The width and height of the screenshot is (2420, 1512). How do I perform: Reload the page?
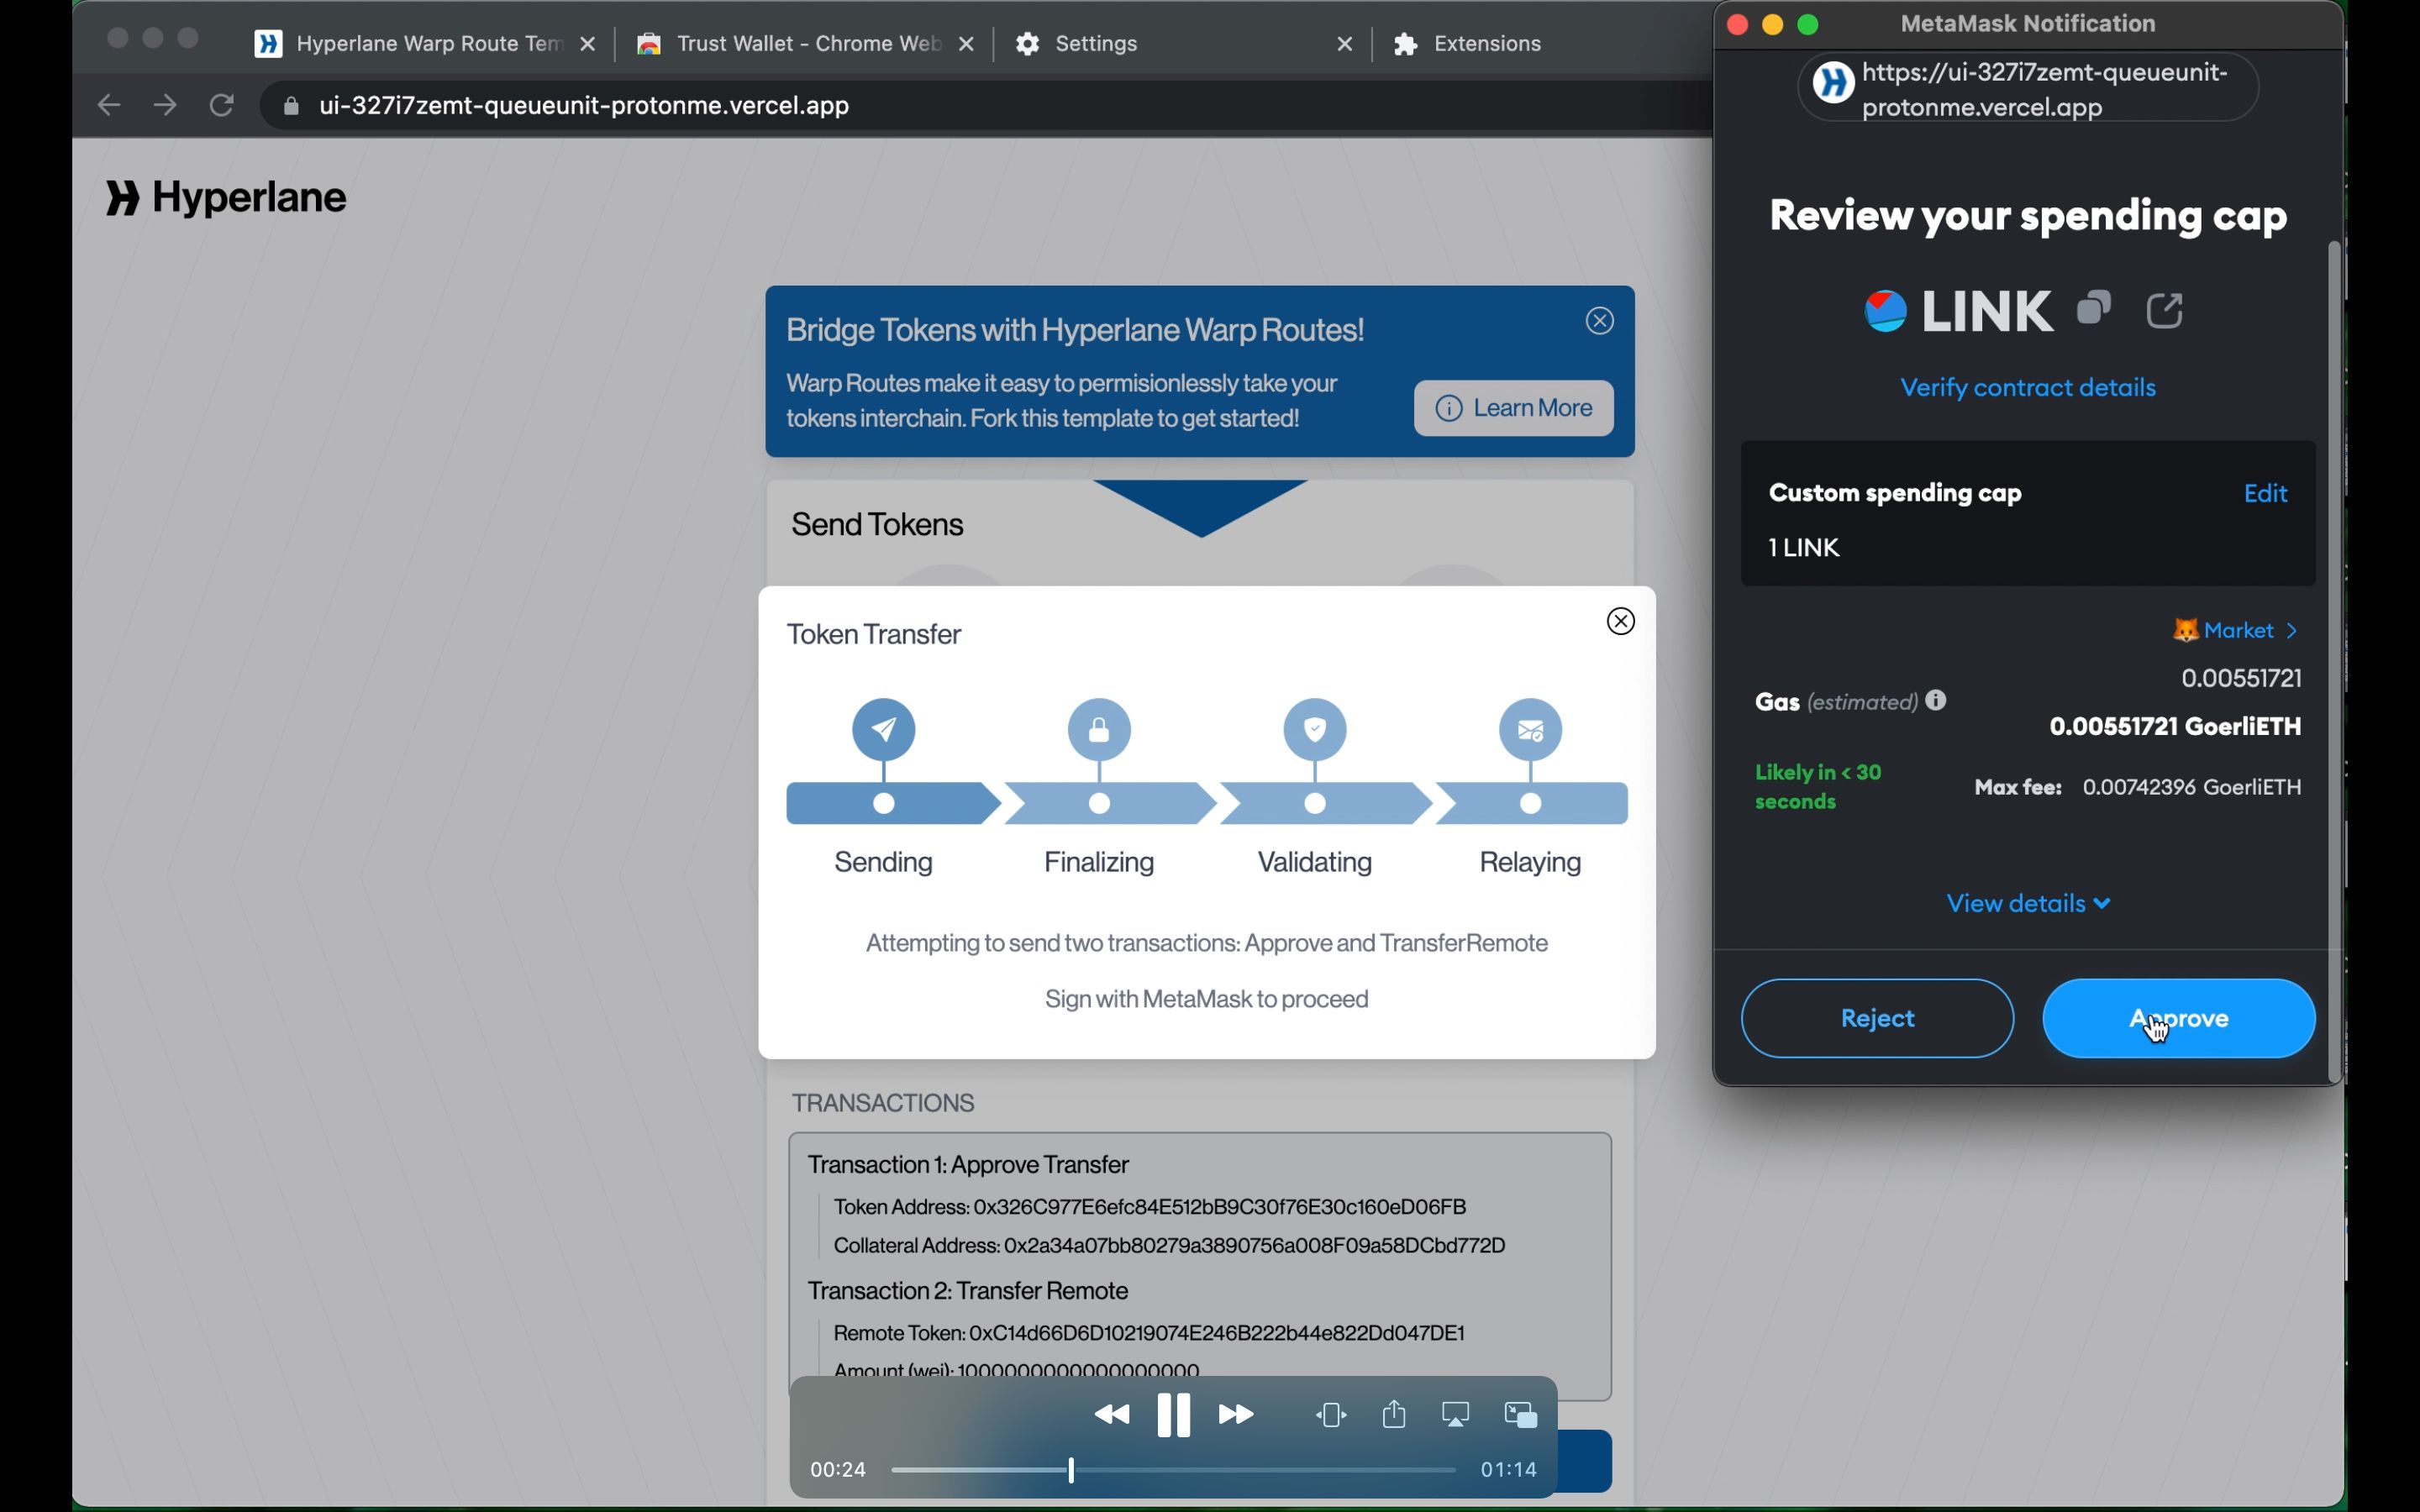tap(222, 105)
